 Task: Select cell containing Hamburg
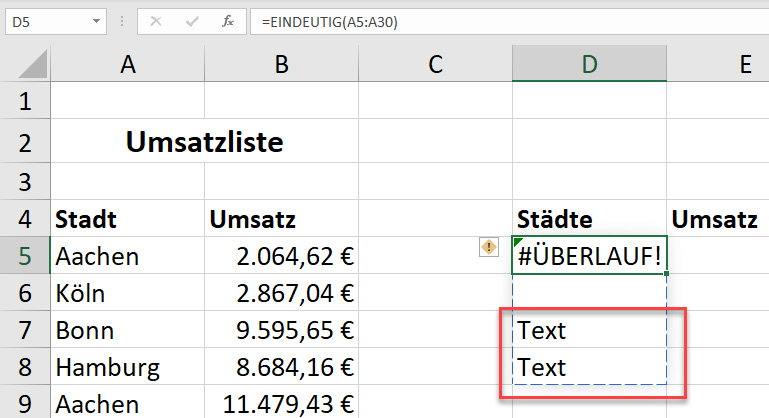(x=127, y=367)
